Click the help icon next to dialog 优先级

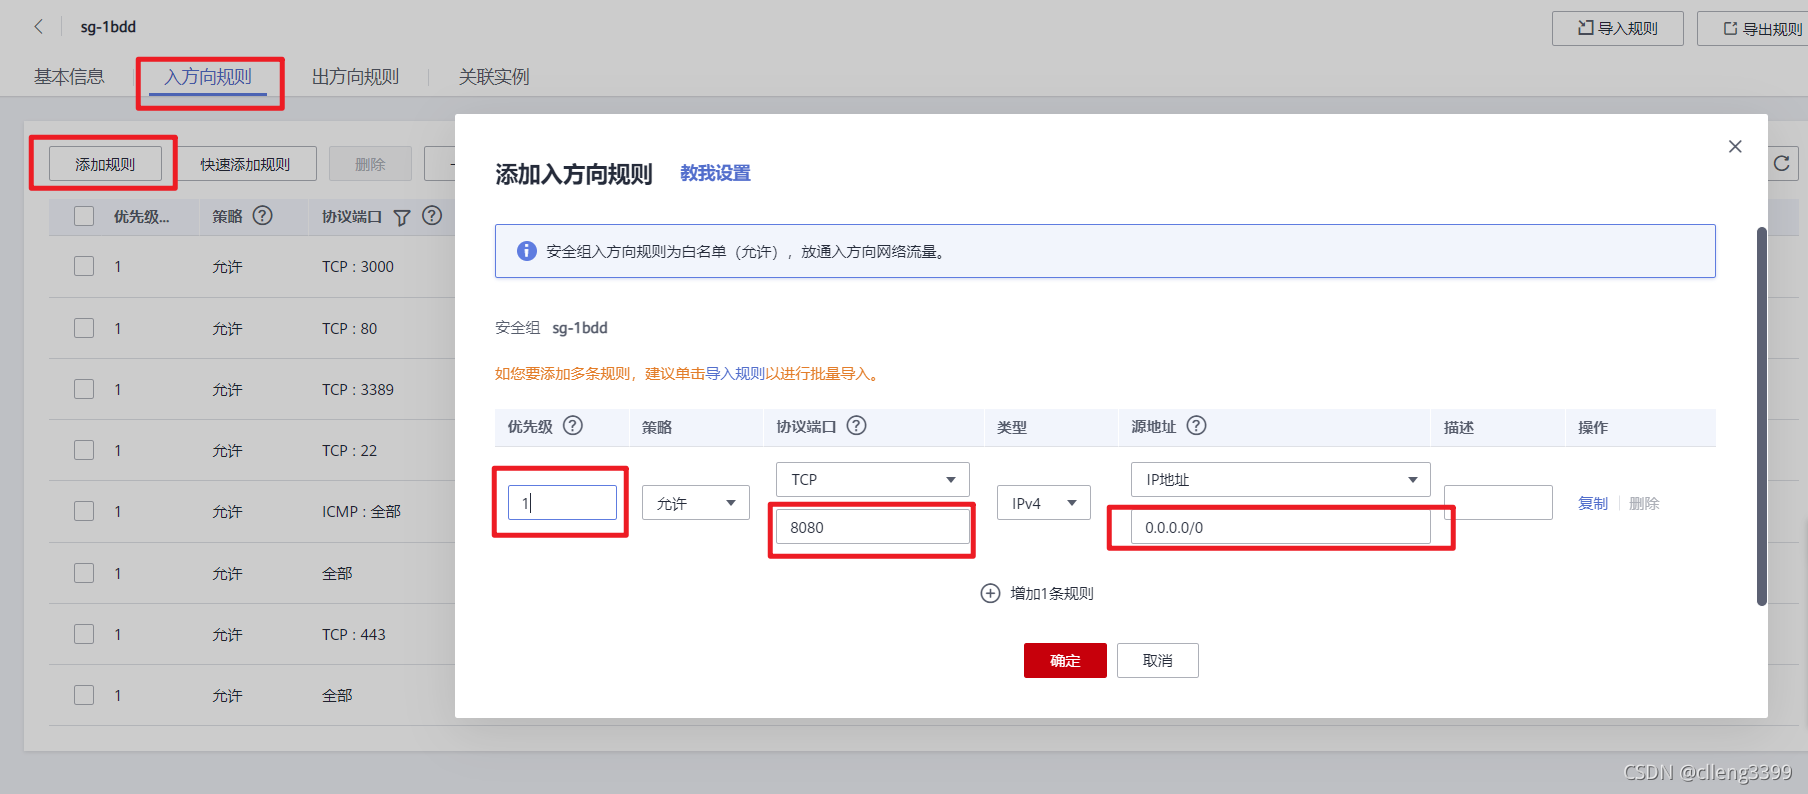pyautogui.click(x=573, y=425)
